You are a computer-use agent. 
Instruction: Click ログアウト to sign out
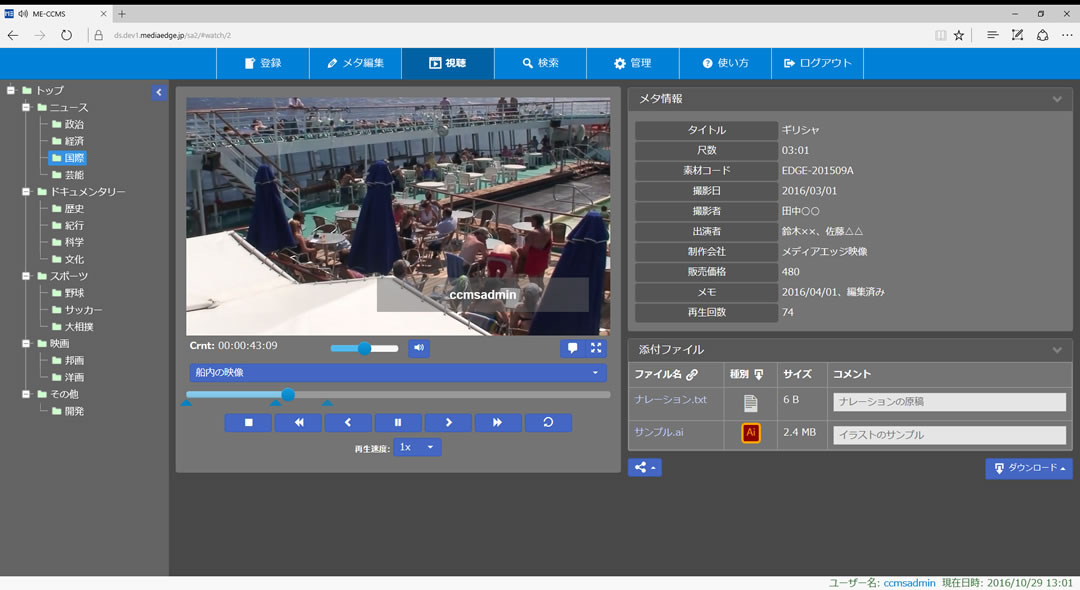[x=818, y=63]
